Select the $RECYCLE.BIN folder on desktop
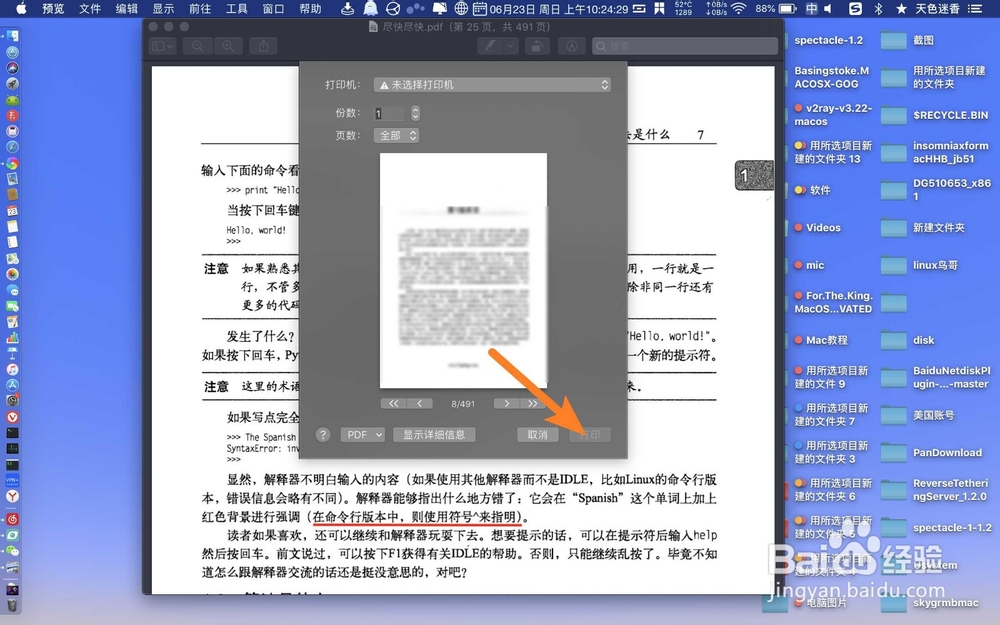1000x625 pixels. tap(893, 115)
